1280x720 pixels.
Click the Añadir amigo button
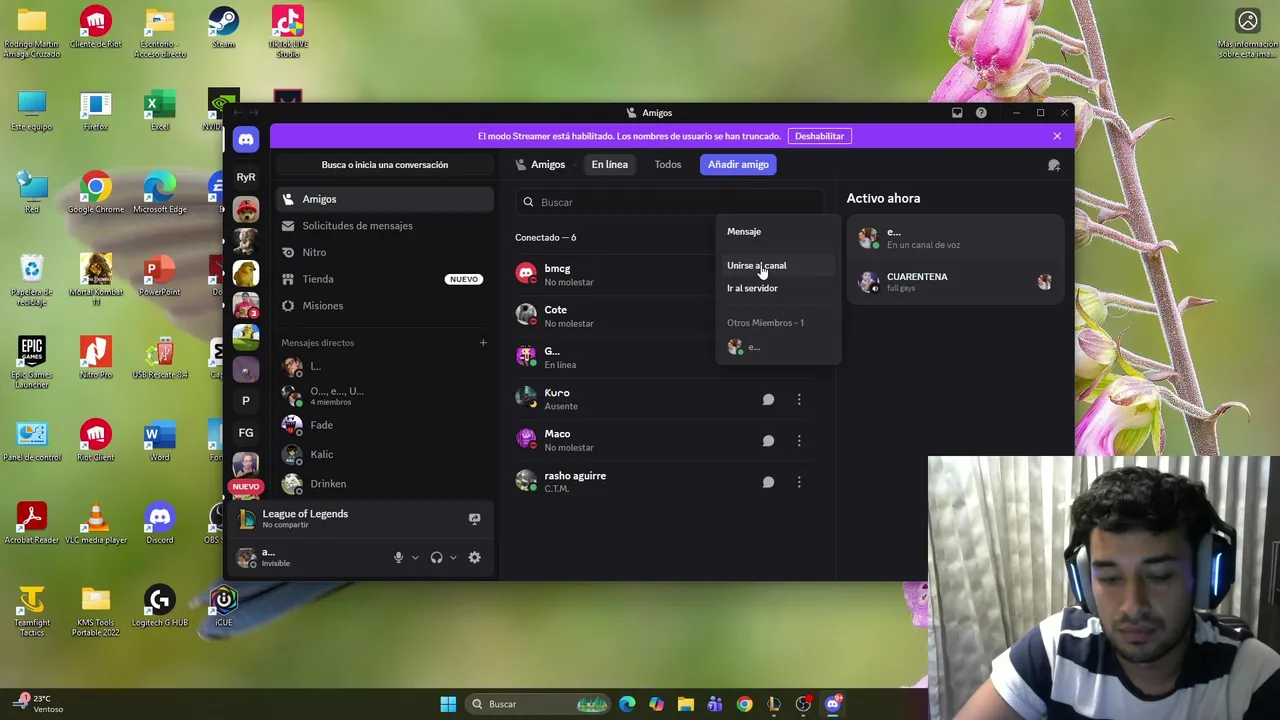[x=738, y=165]
